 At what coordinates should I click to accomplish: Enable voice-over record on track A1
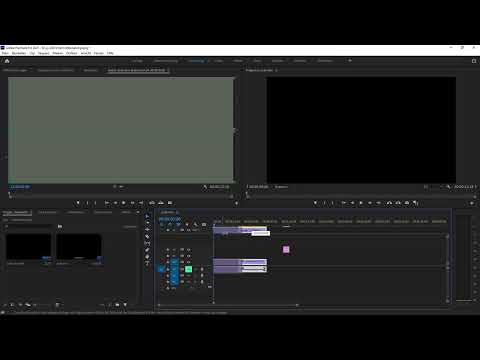[x=202, y=269]
